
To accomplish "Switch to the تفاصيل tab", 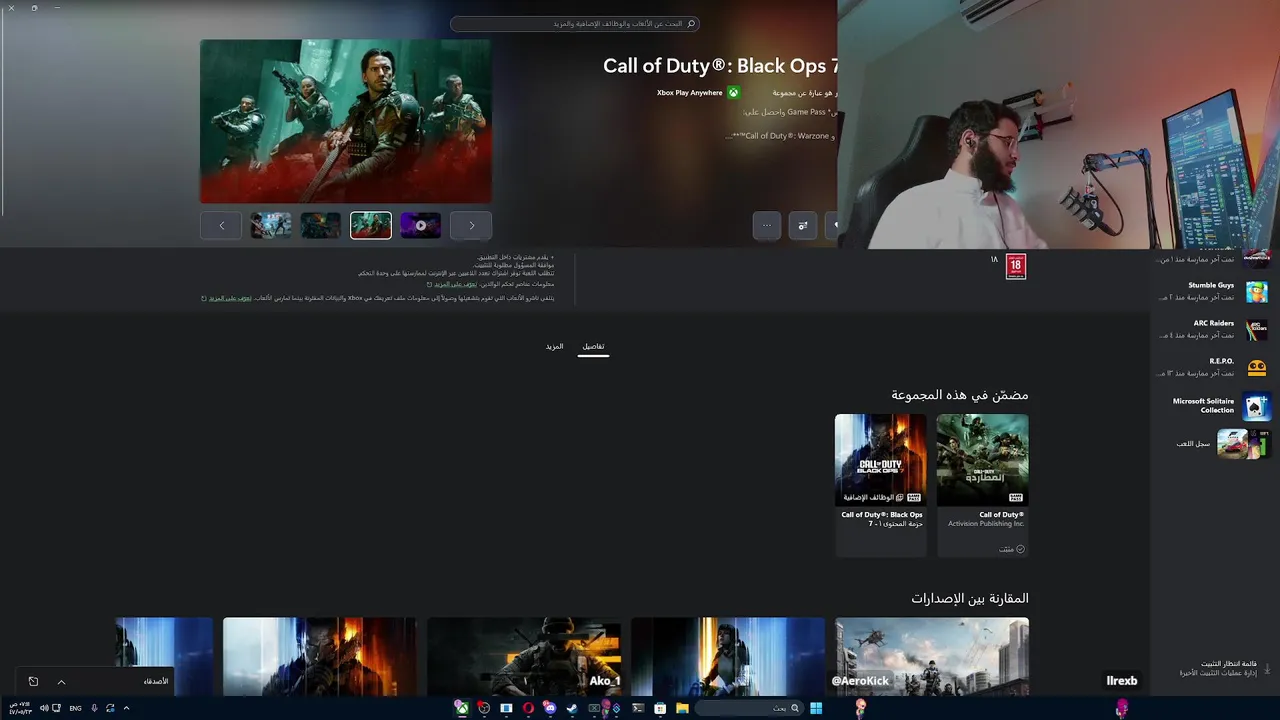I will 594,347.
